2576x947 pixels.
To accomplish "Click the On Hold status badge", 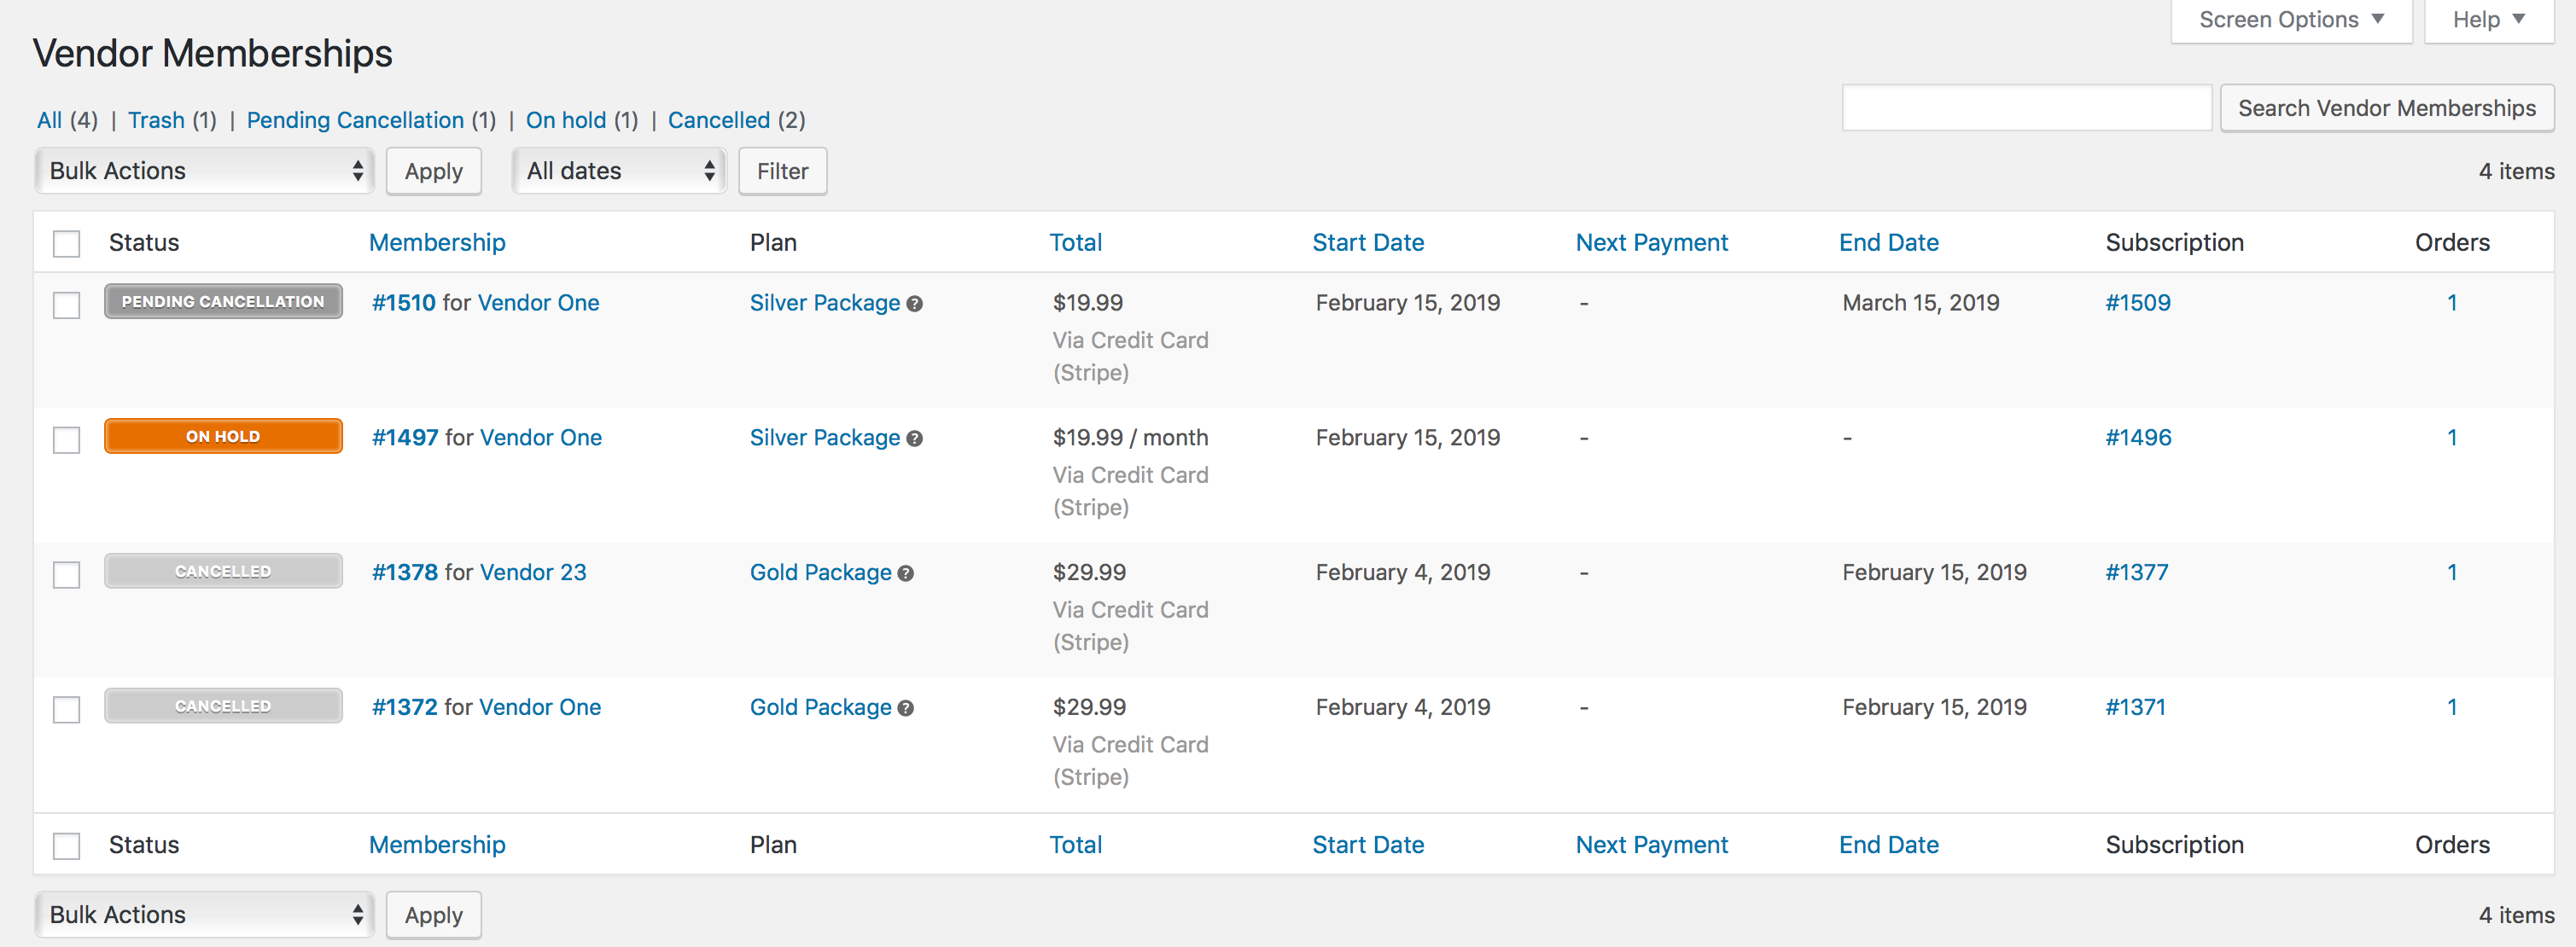I will (x=223, y=437).
